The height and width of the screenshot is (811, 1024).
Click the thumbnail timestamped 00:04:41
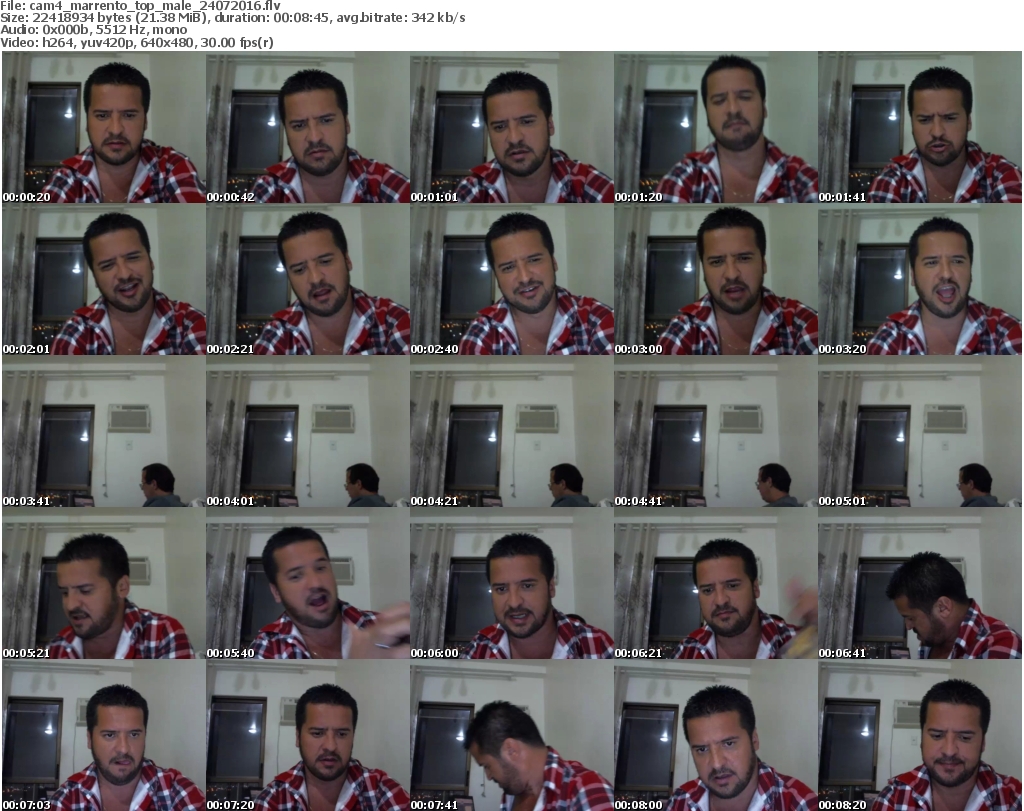tap(716, 432)
